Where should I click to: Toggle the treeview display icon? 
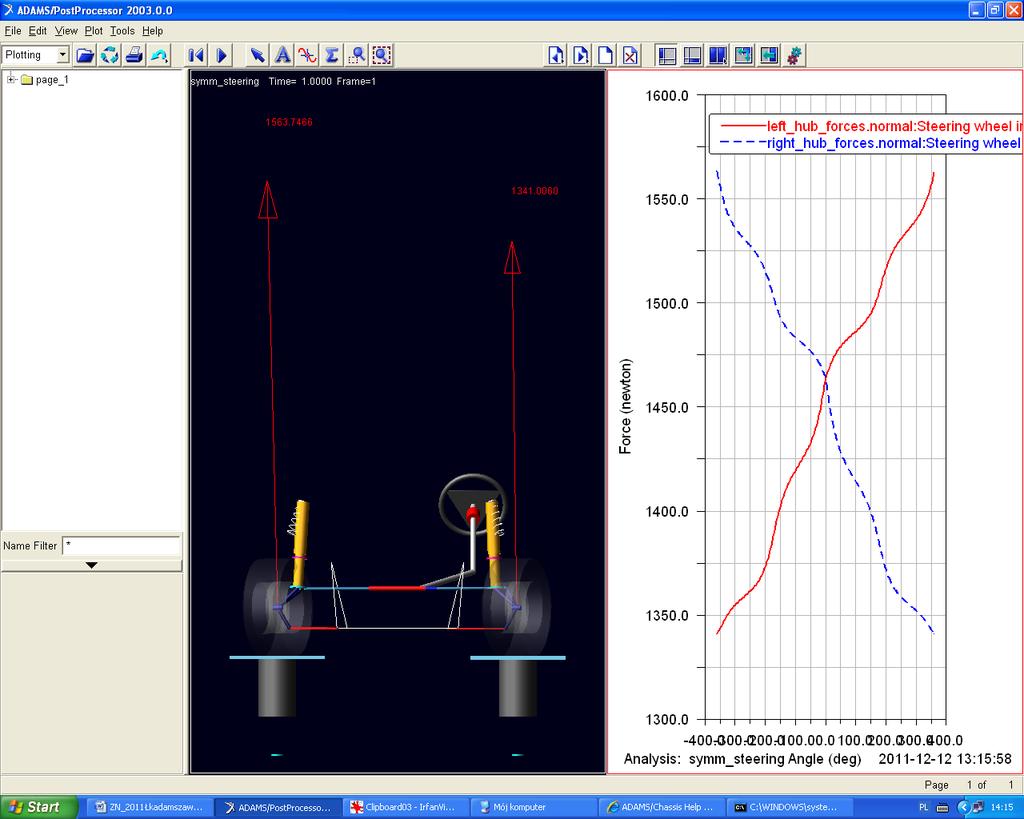click(x=667, y=56)
